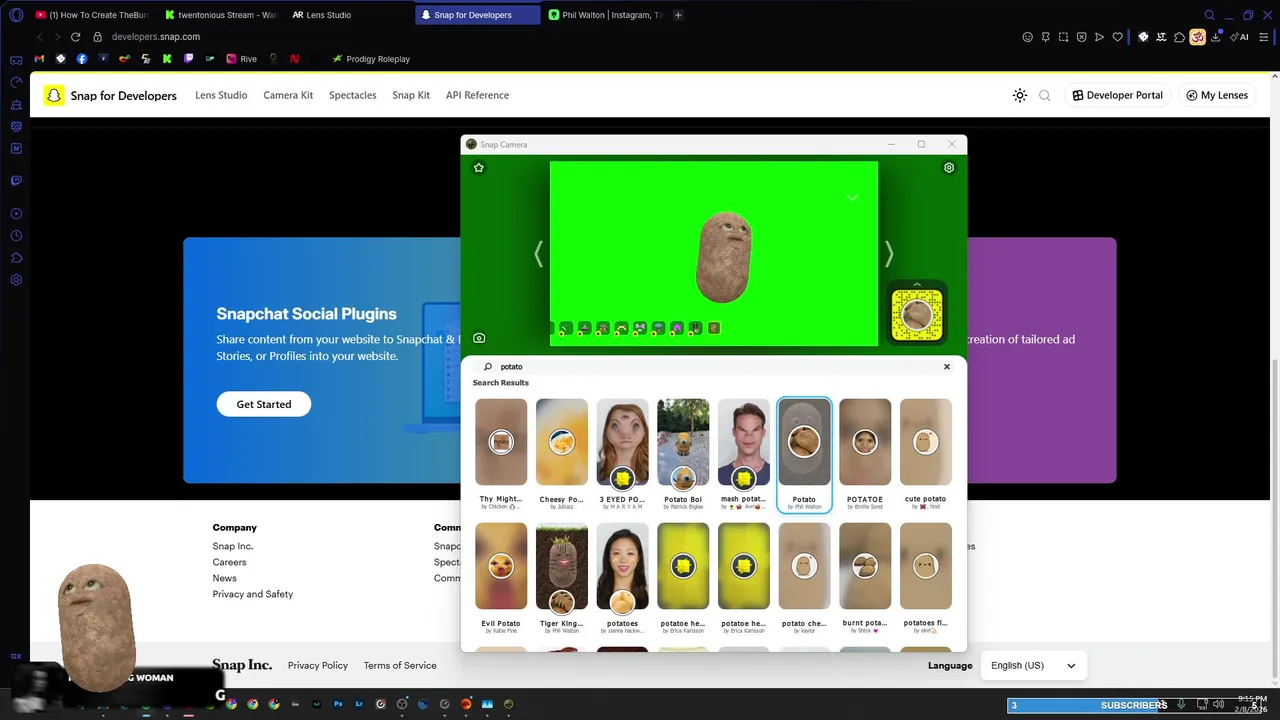The width and height of the screenshot is (1280, 720).
Task: Click Snap for Developers logo
Action: tap(110, 95)
